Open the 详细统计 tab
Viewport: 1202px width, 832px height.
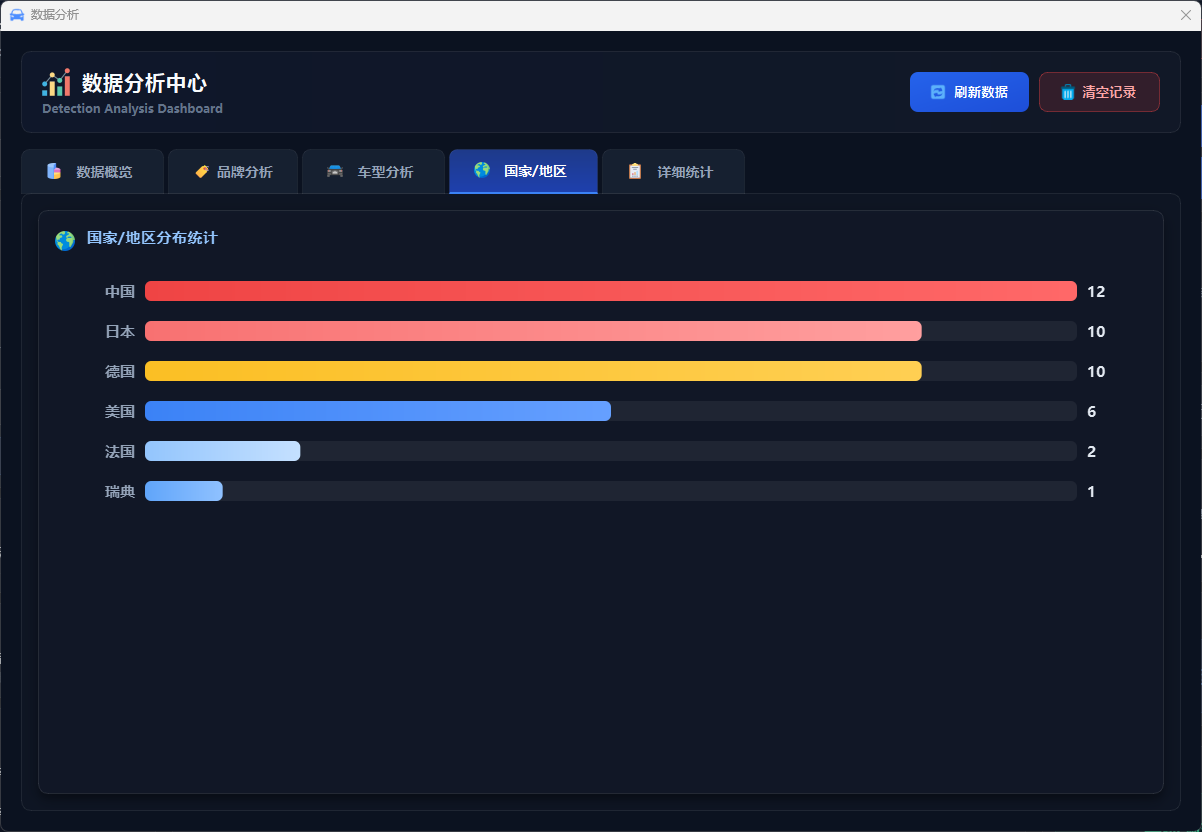[x=674, y=172]
